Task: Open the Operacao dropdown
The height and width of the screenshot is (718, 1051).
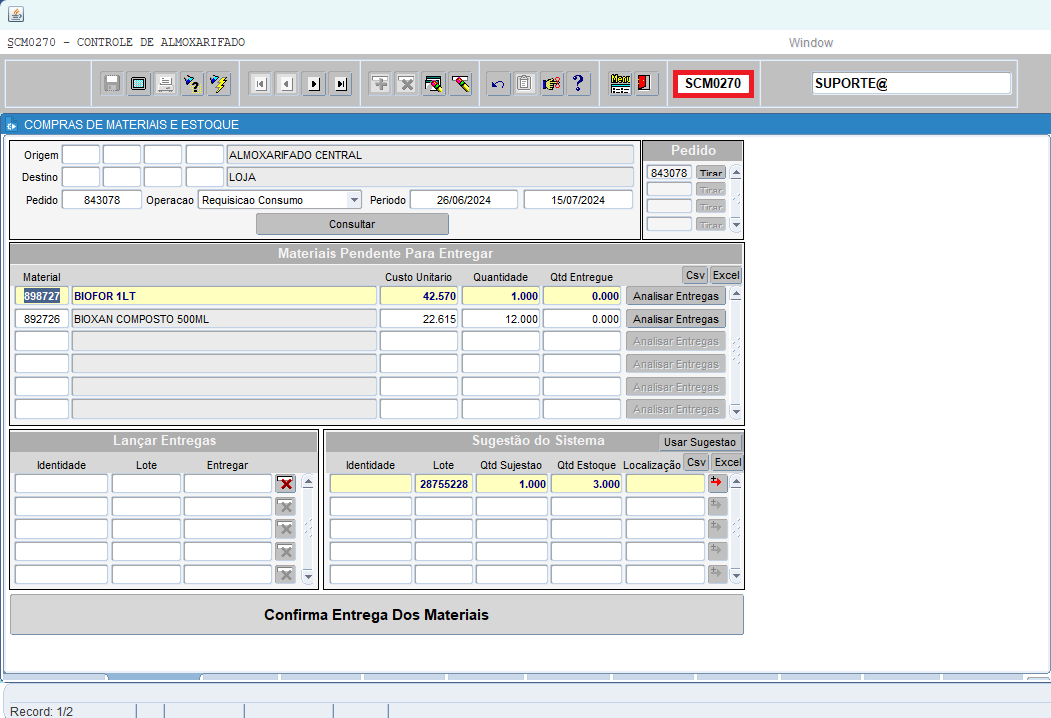Action: (x=354, y=200)
